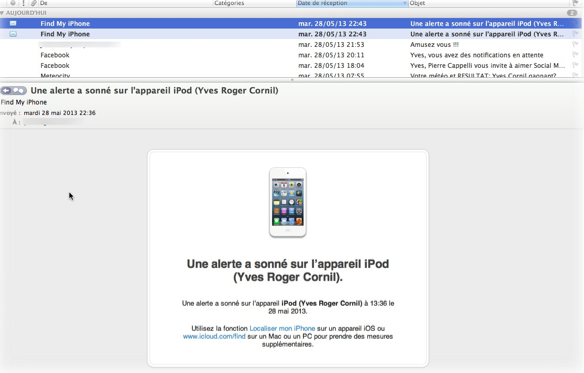Sort messages by the Catégories column
This screenshot has width=584, height=373.
[x=254, y=3]
